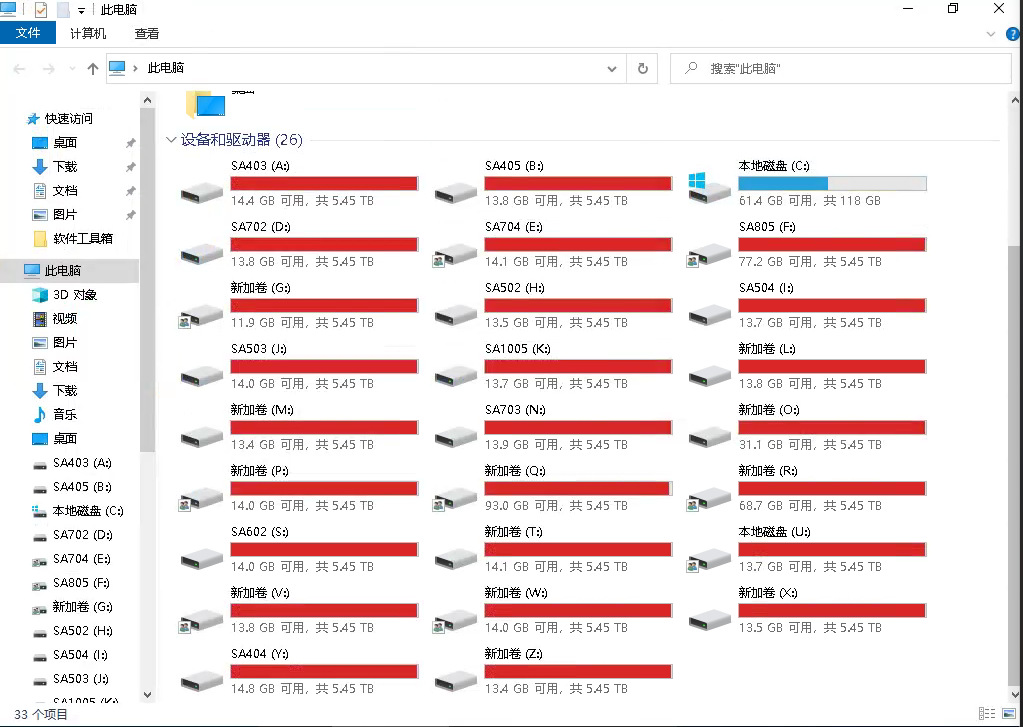Select the SA805 (F:) shared drive icon
Viewport: 1023px width, 727px height.
click(709, 255)
